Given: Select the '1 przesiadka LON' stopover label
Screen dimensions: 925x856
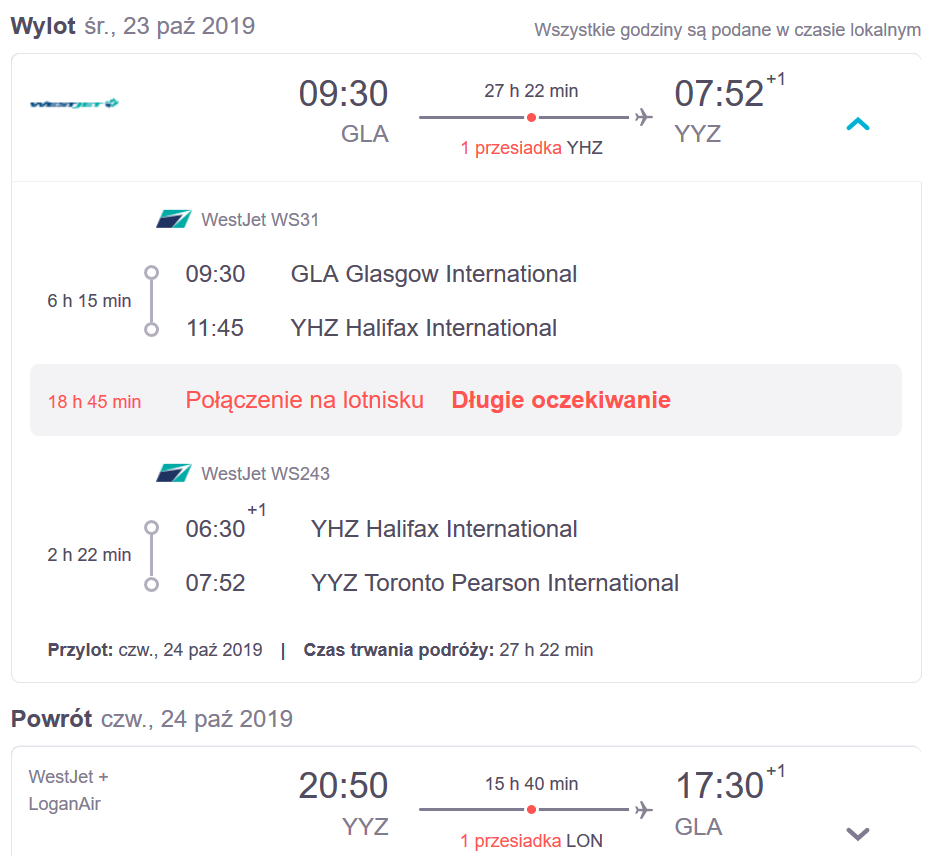Looking at the screenshot, I should (532, 840).
